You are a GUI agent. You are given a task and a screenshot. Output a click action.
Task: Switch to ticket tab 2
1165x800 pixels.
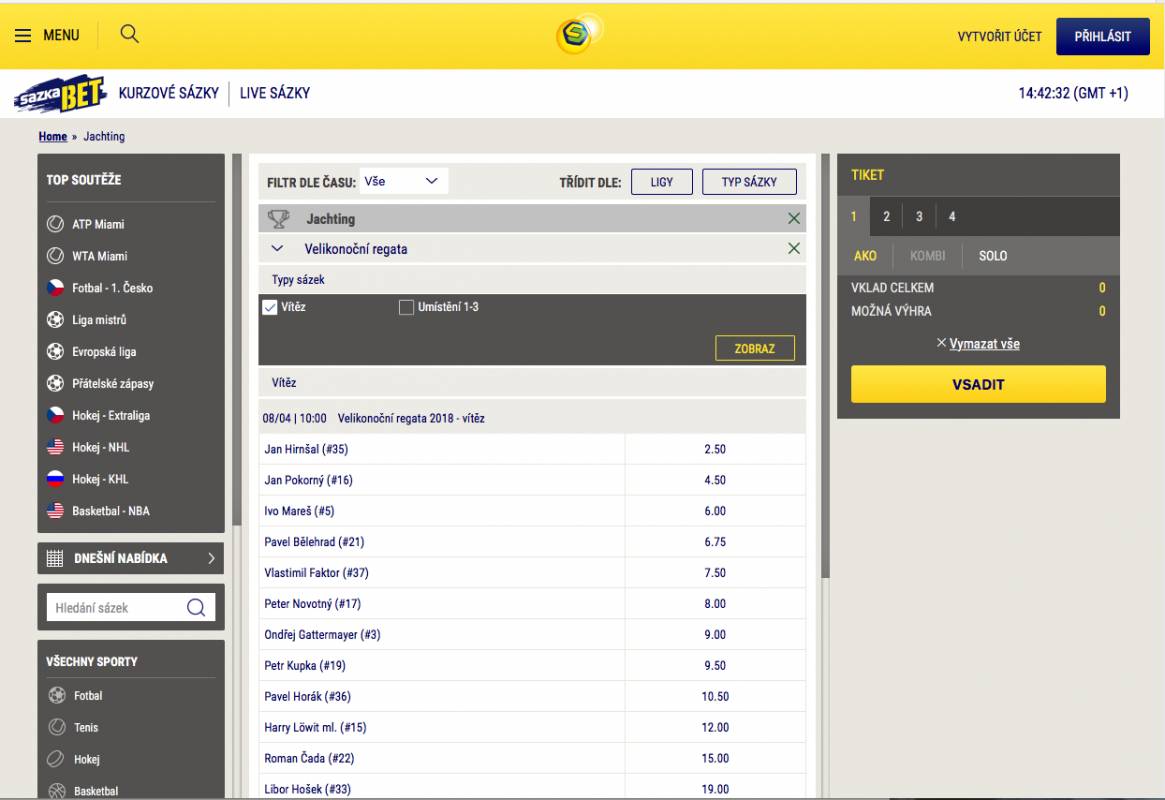click(886, 216)
